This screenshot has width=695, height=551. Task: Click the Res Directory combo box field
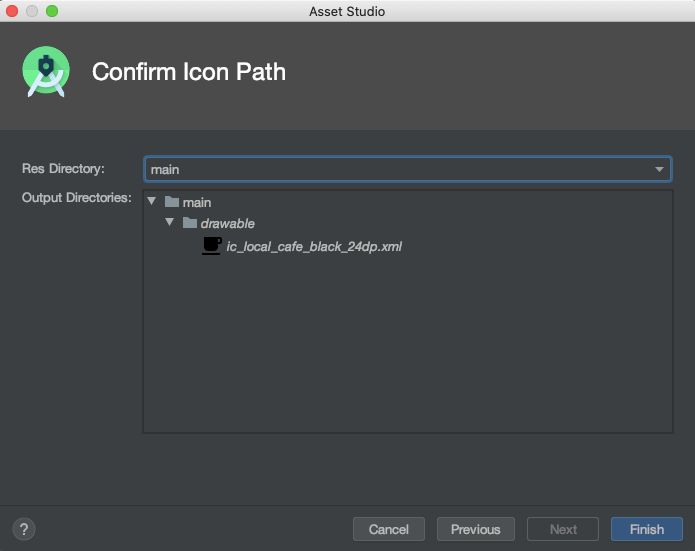(x=408, y=169)
